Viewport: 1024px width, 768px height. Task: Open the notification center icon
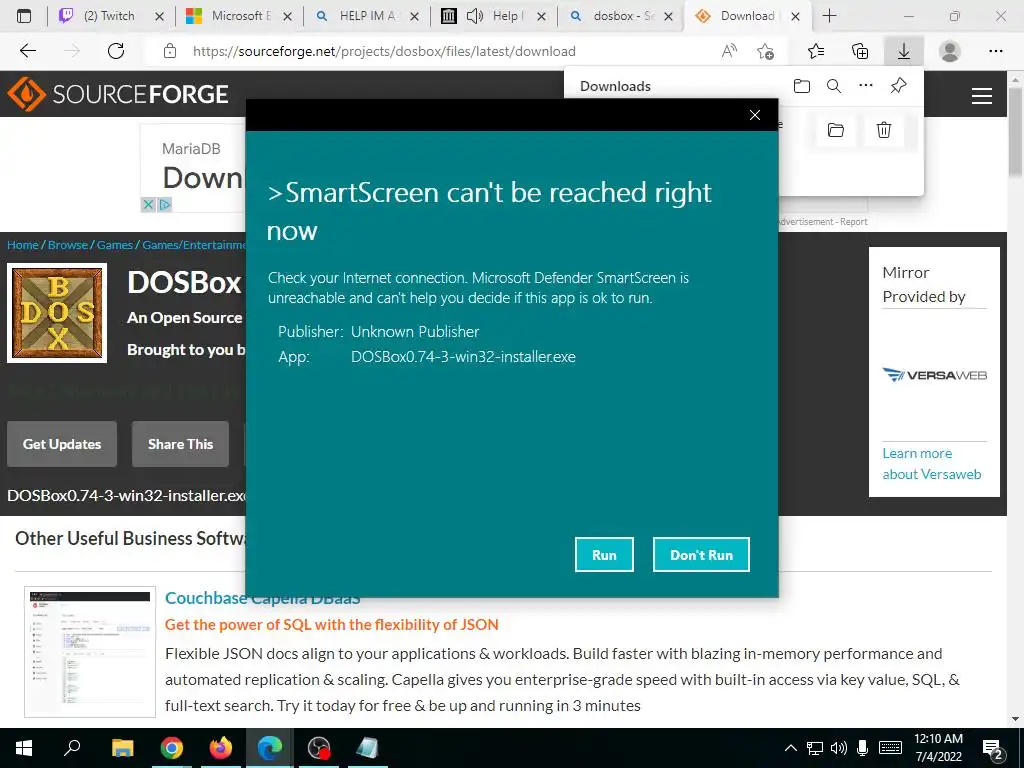(993, 749)
